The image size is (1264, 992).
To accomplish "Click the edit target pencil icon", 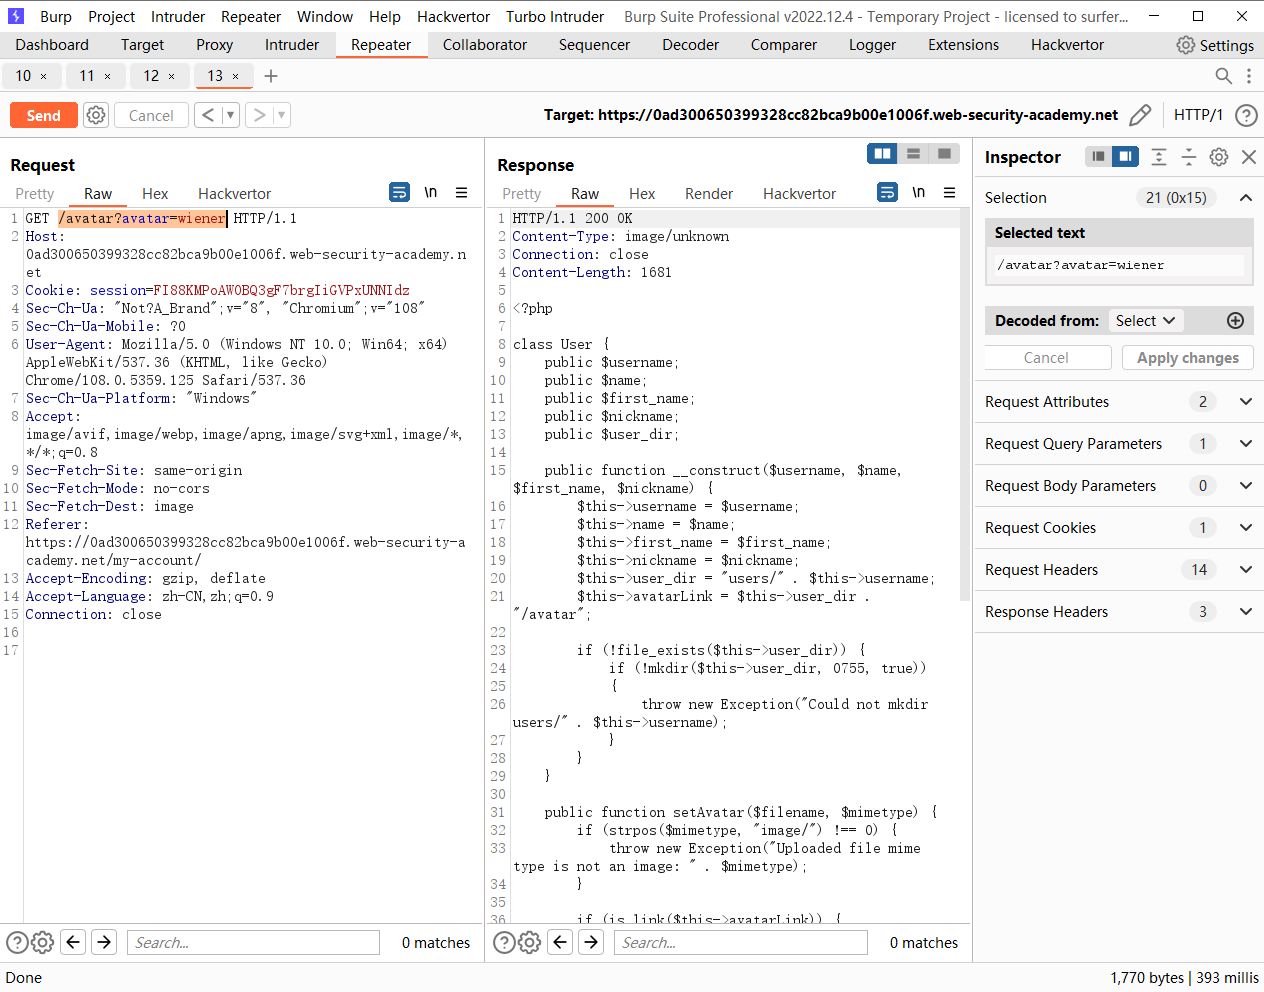I will pyautogui.click(x=1140, y=115).
